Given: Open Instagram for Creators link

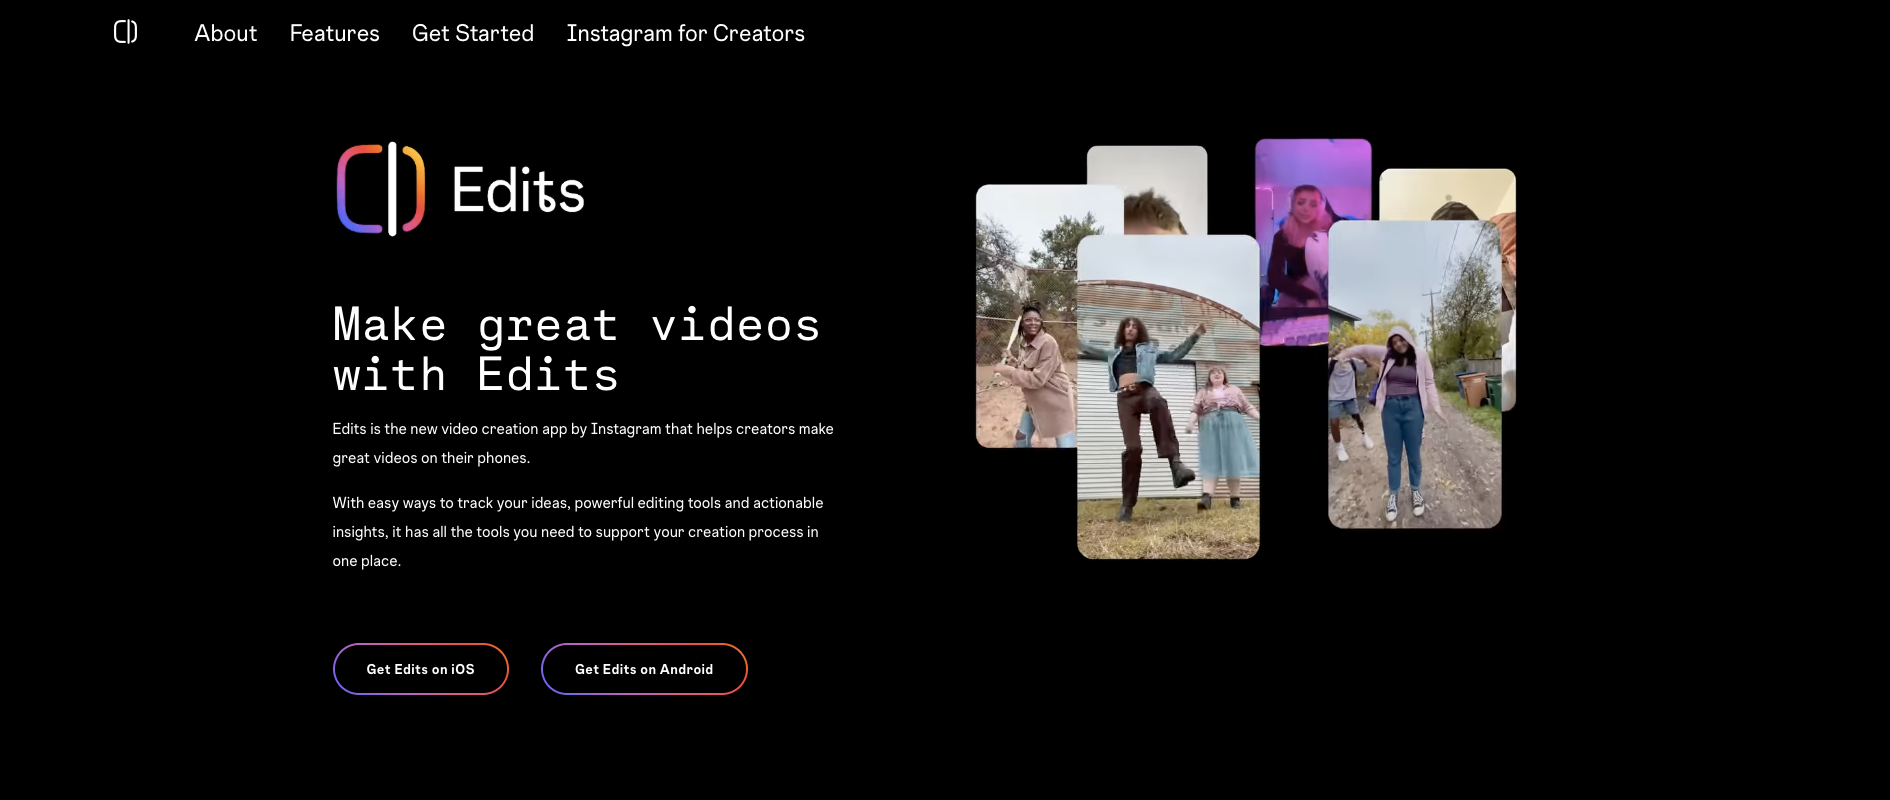Looking at the screenshot, I should tap(685, 33).
